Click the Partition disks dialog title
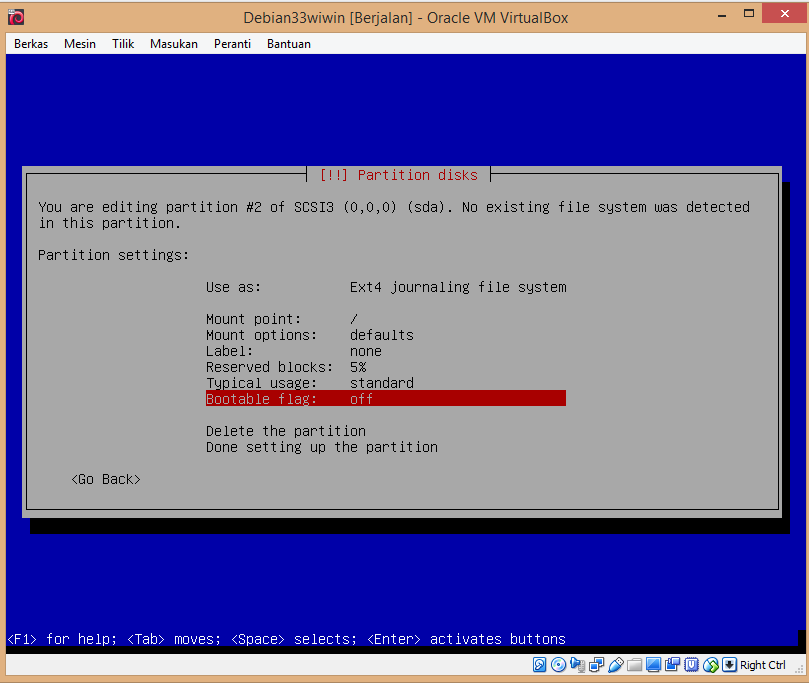Screen dimensions: 809x683 (398, 175)
